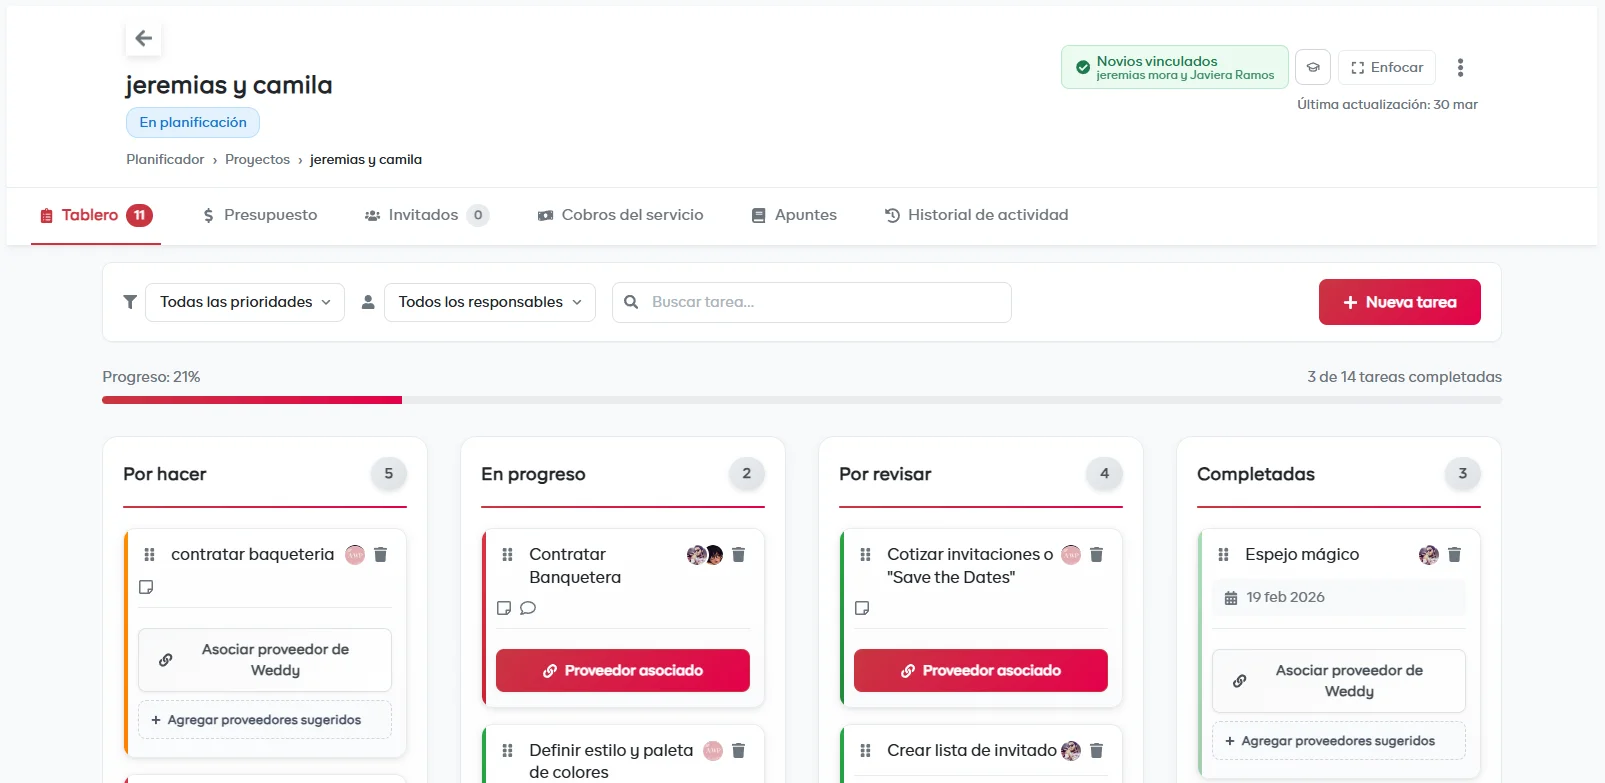This screenshot has width=1605, height=783.
Task: Click the assignee avatars on Contratar Banquetera
Action: [x=705, y=555]
